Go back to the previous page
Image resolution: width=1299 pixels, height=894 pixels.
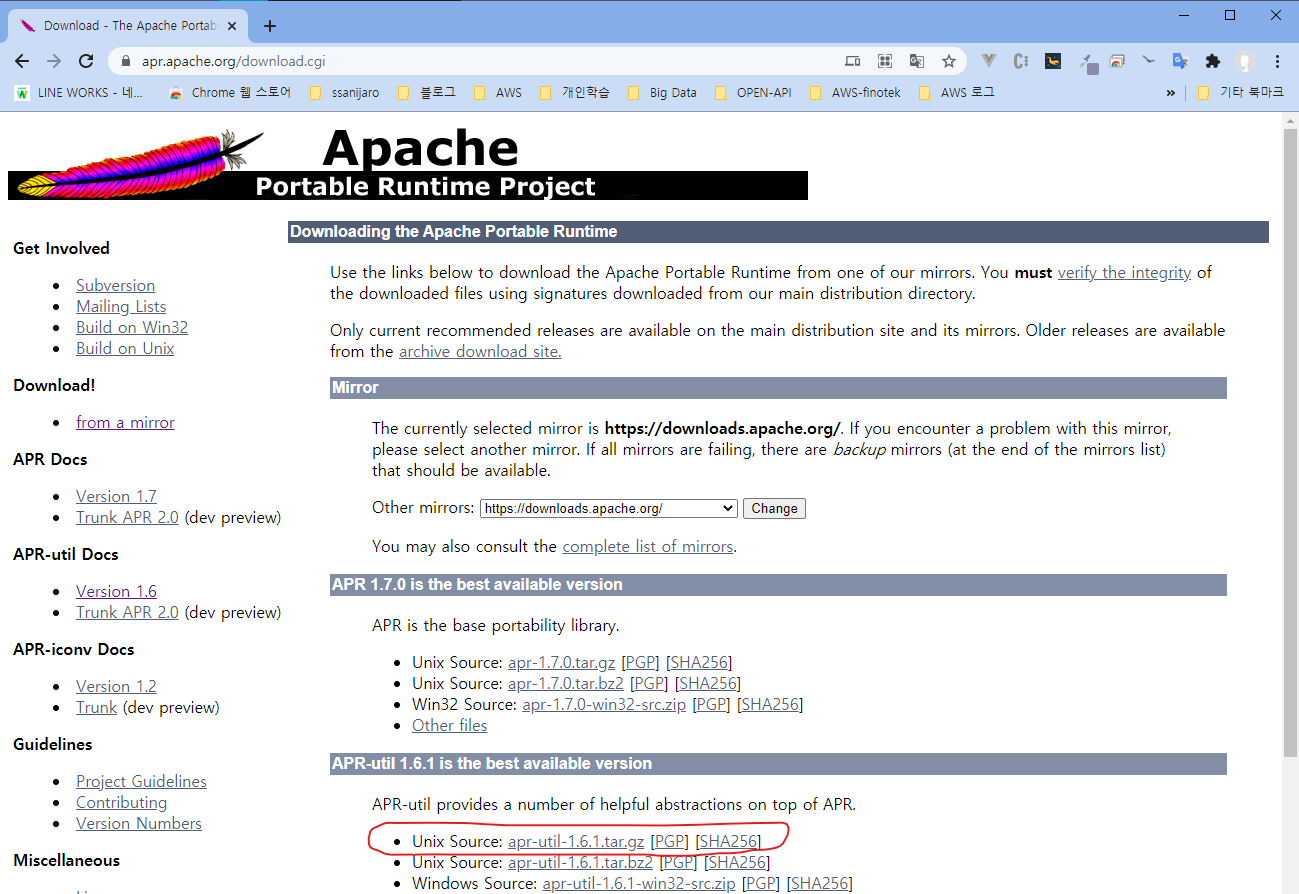click(22, 61)
